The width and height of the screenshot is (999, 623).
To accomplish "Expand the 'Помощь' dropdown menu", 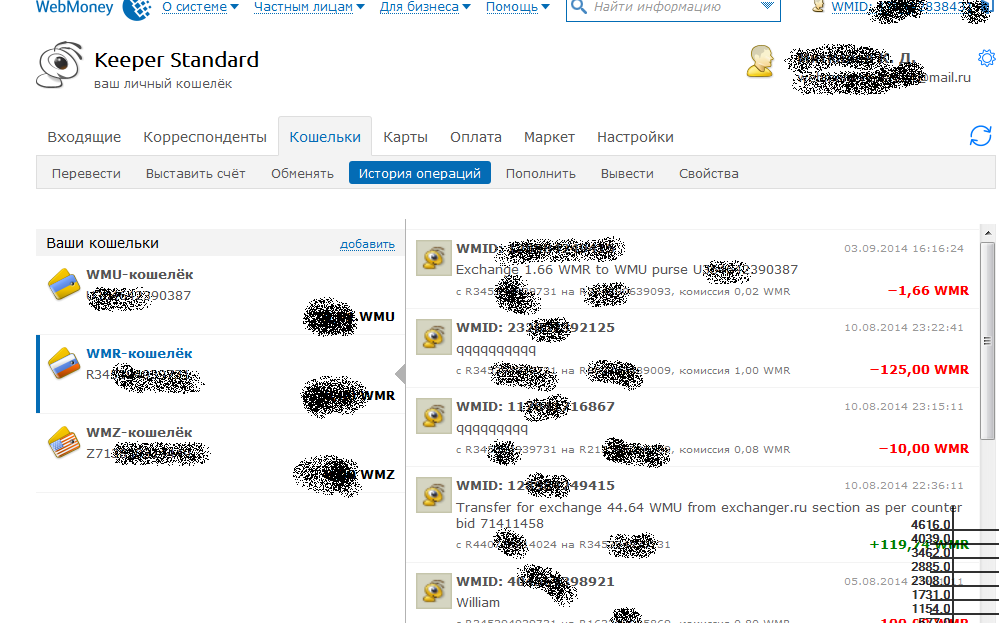I will tap(517, 7).
